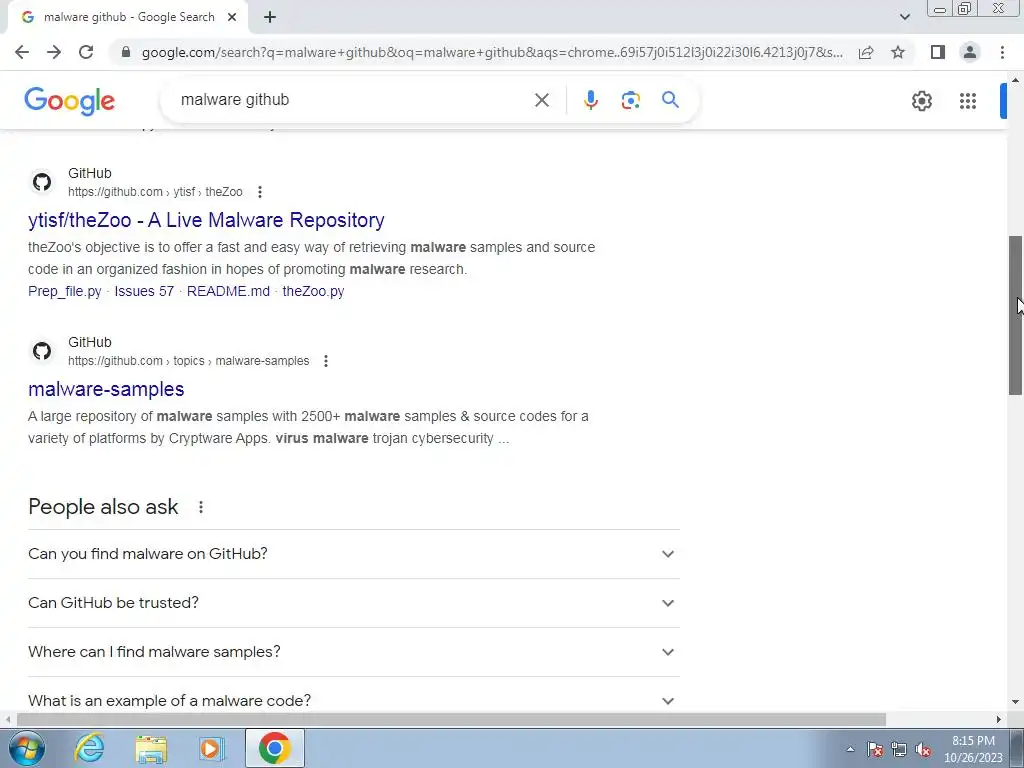The image size is (1024, 768).
Task: Launch Internet Explorer from the taskbar
Action: (89, 748)
